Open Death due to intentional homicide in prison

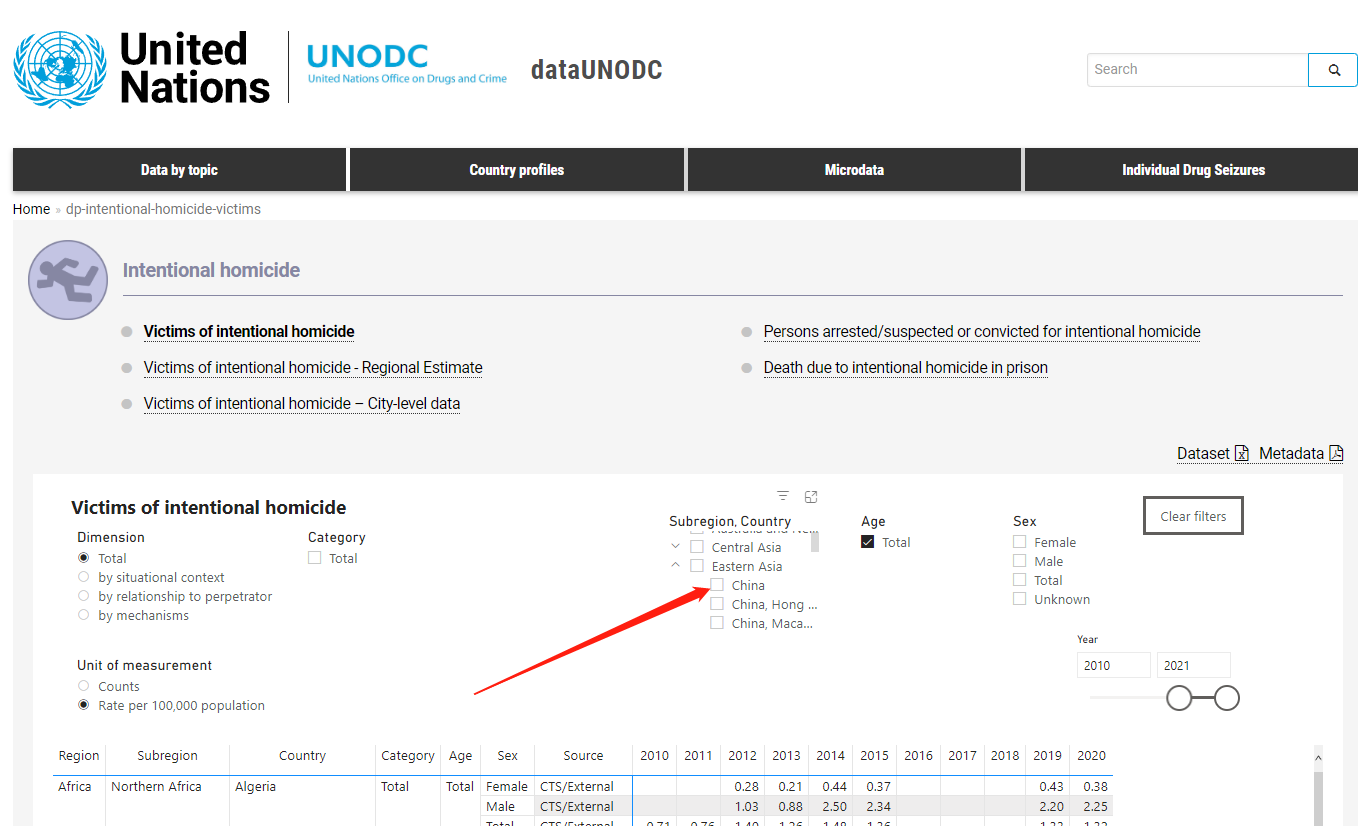click(905, 368)
